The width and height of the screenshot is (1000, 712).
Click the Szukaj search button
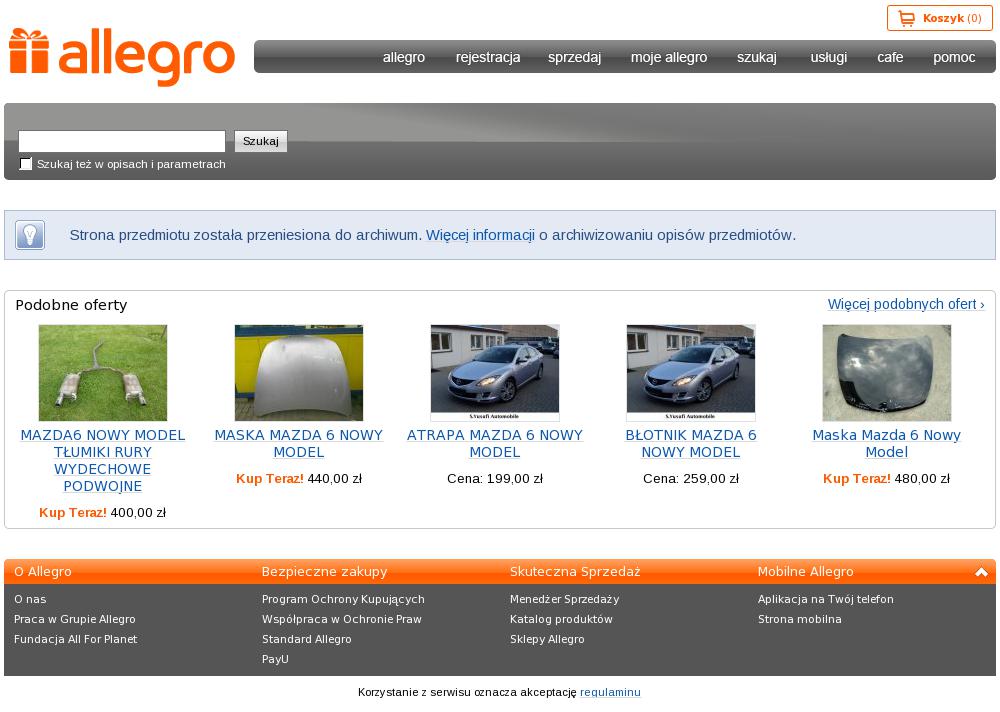pos(261,141)
